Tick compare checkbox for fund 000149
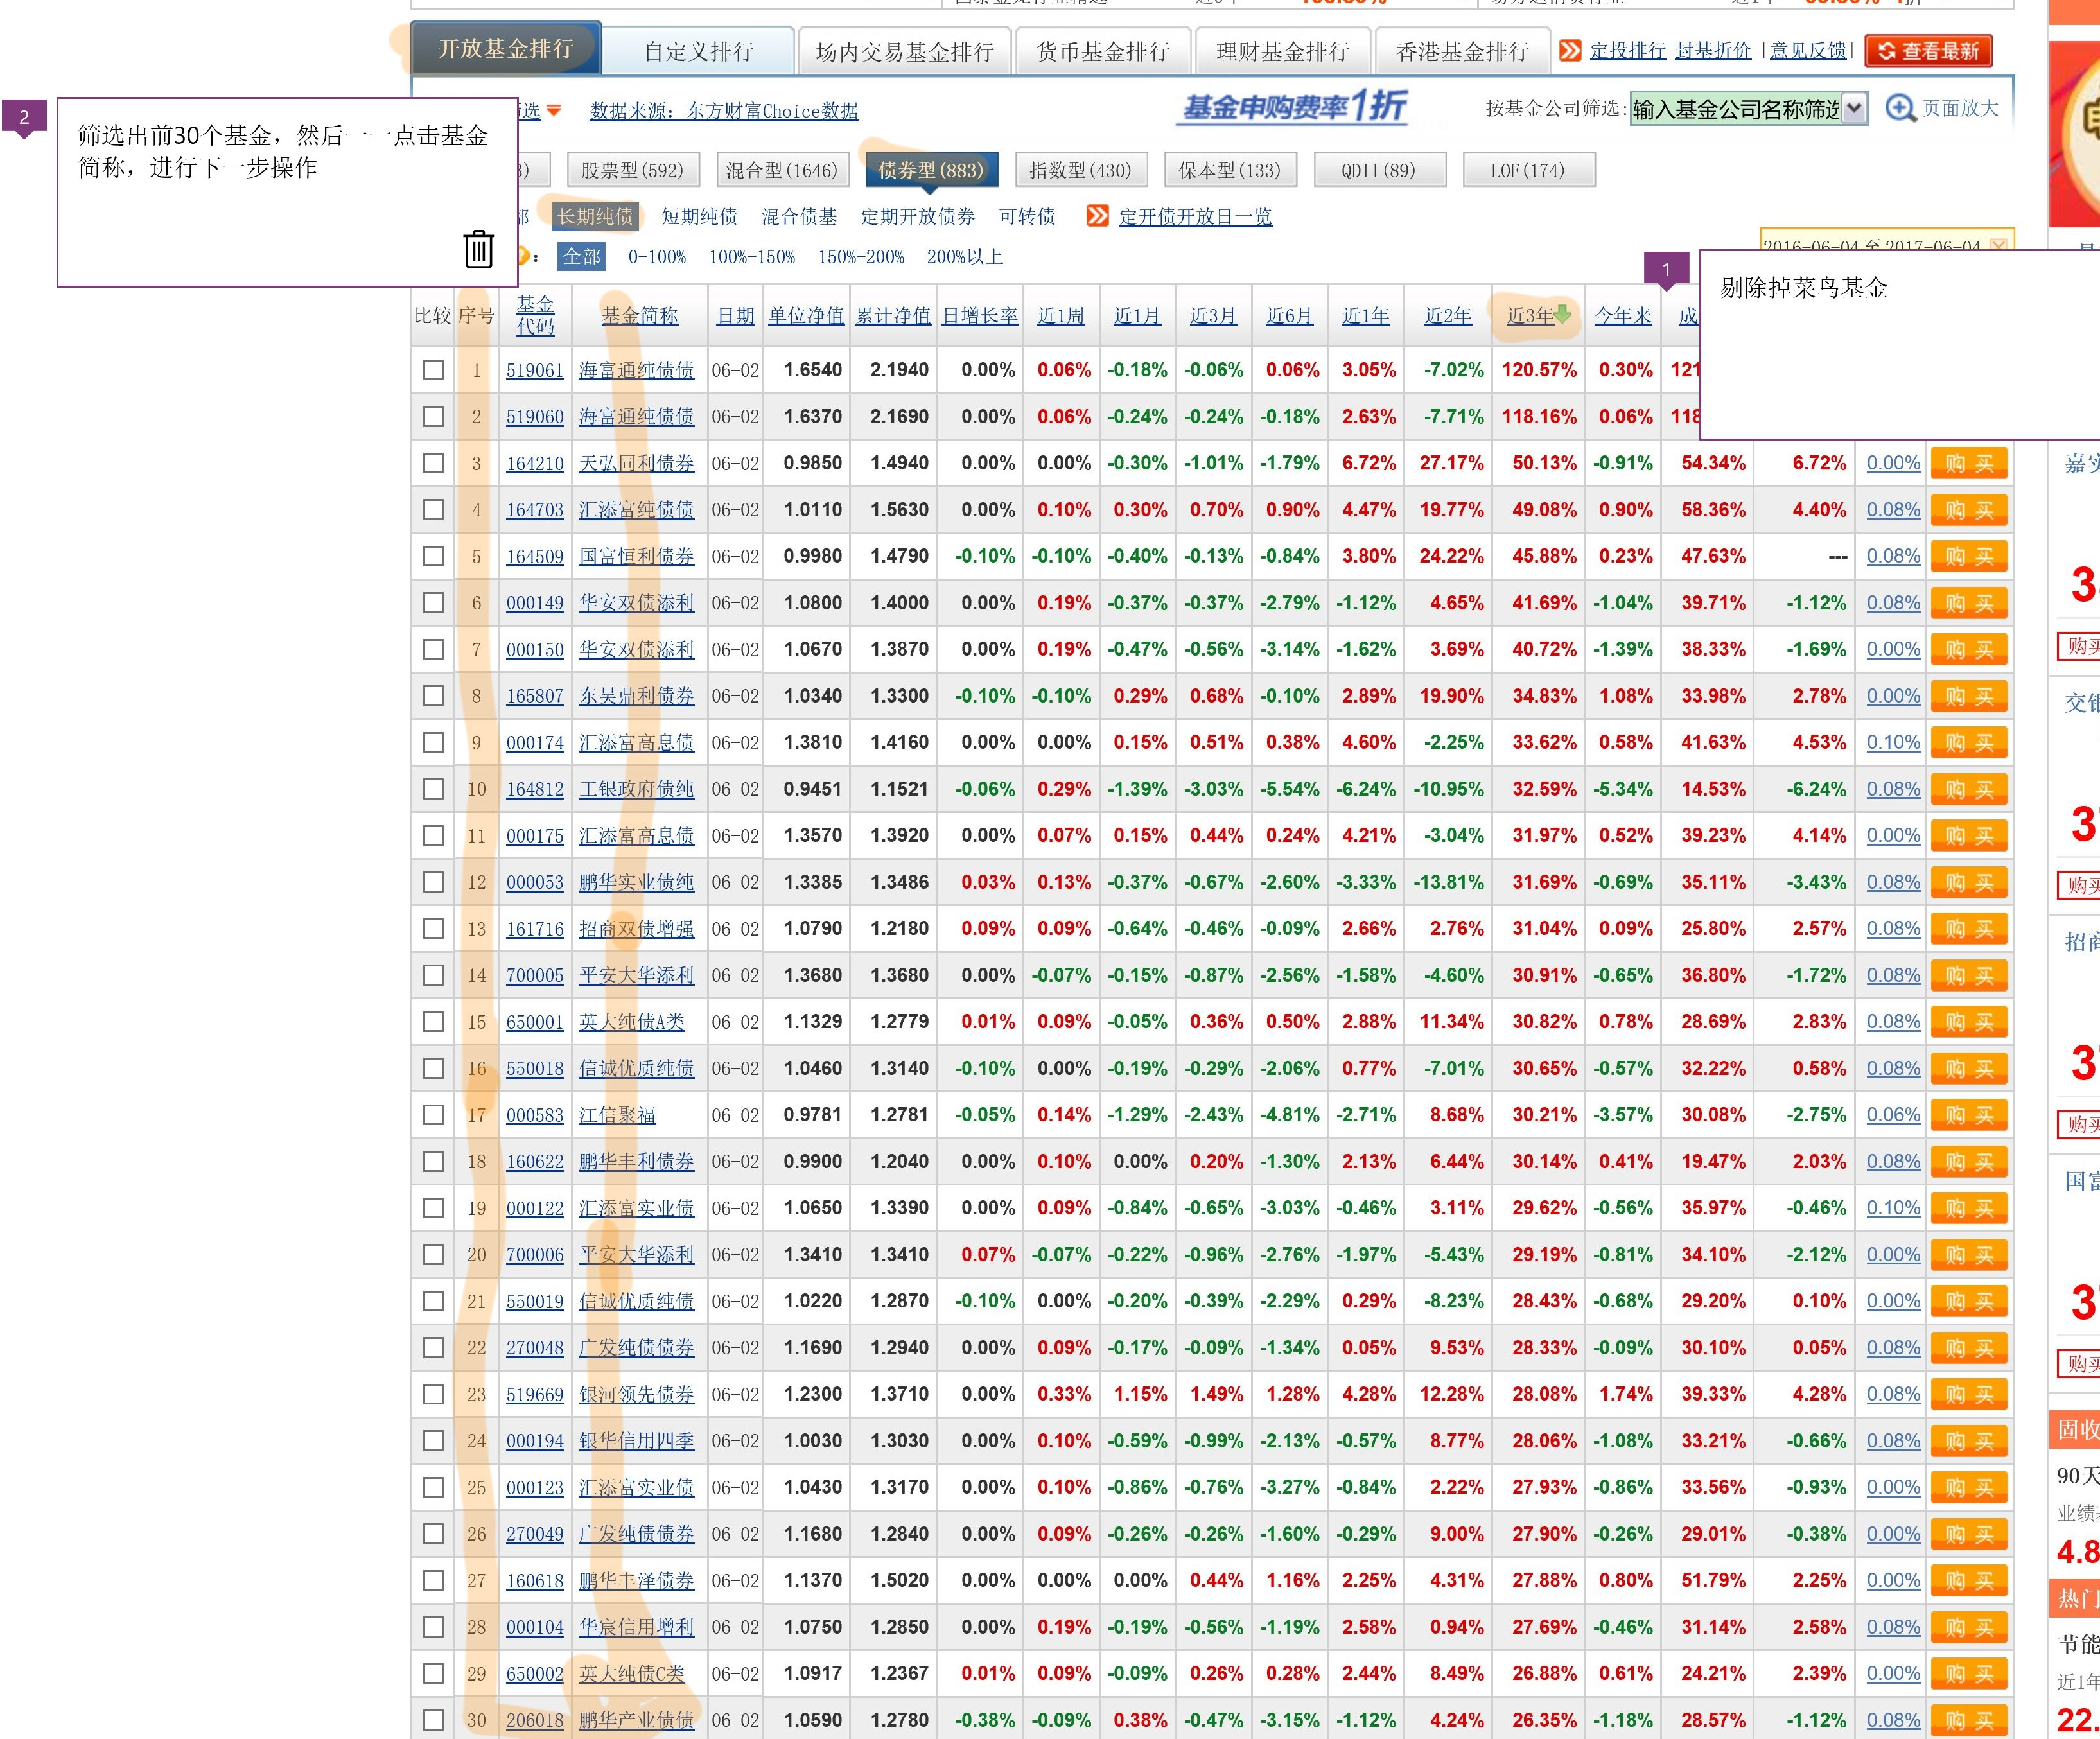Screen dimensions: 2100x1739 433,603
